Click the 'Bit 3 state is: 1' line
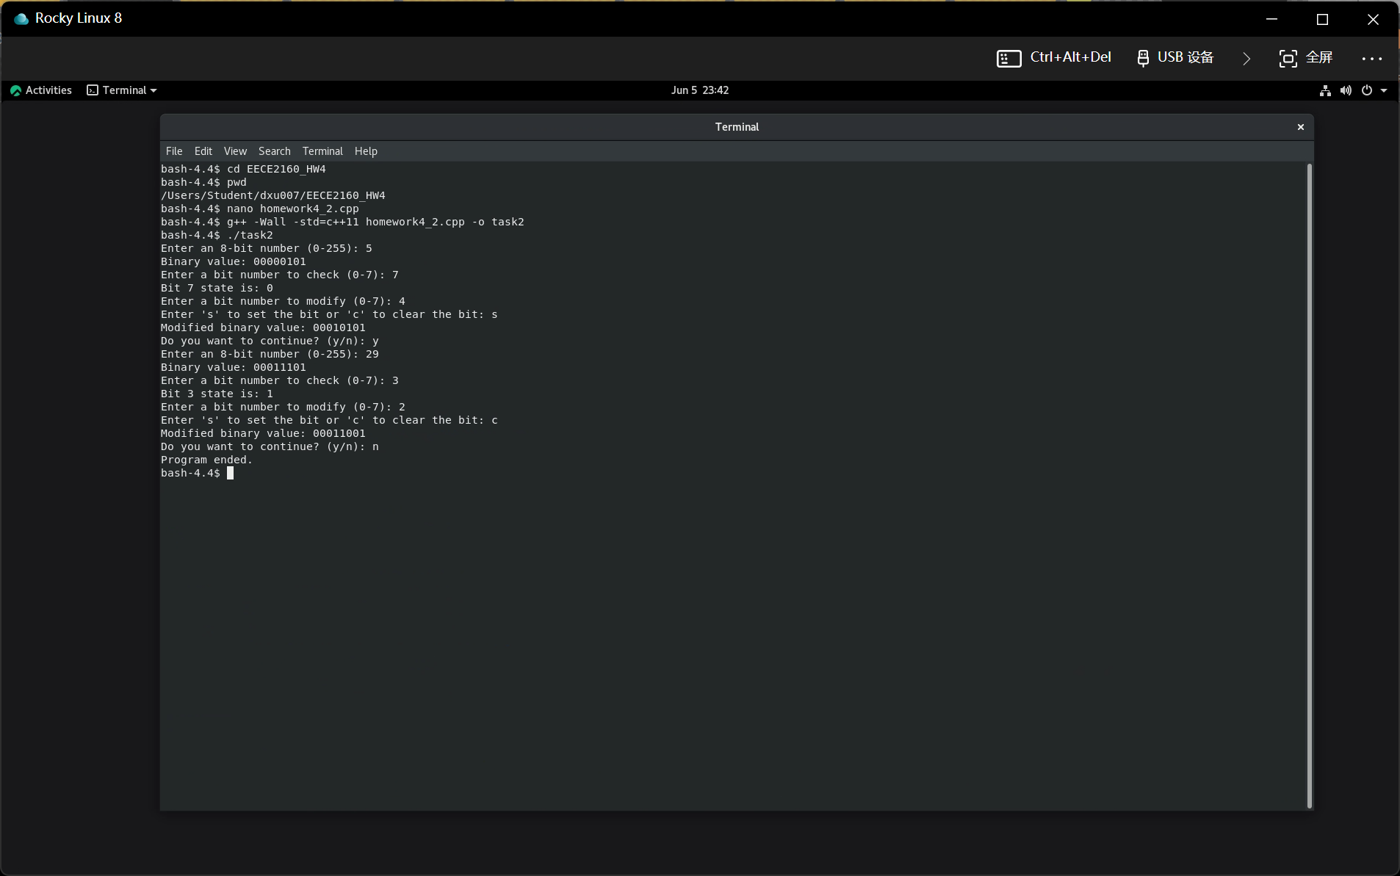 [x=217, y=394]
